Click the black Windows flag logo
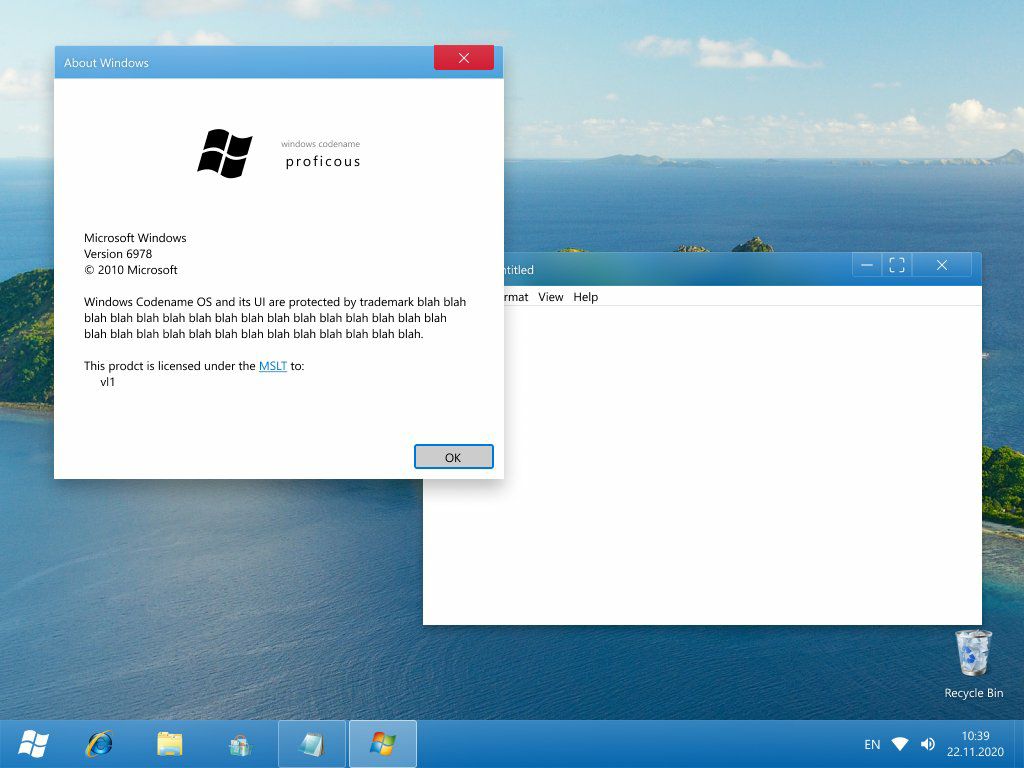The width and height of the screenshot is (1024, 768). click(x=225, y=153)
